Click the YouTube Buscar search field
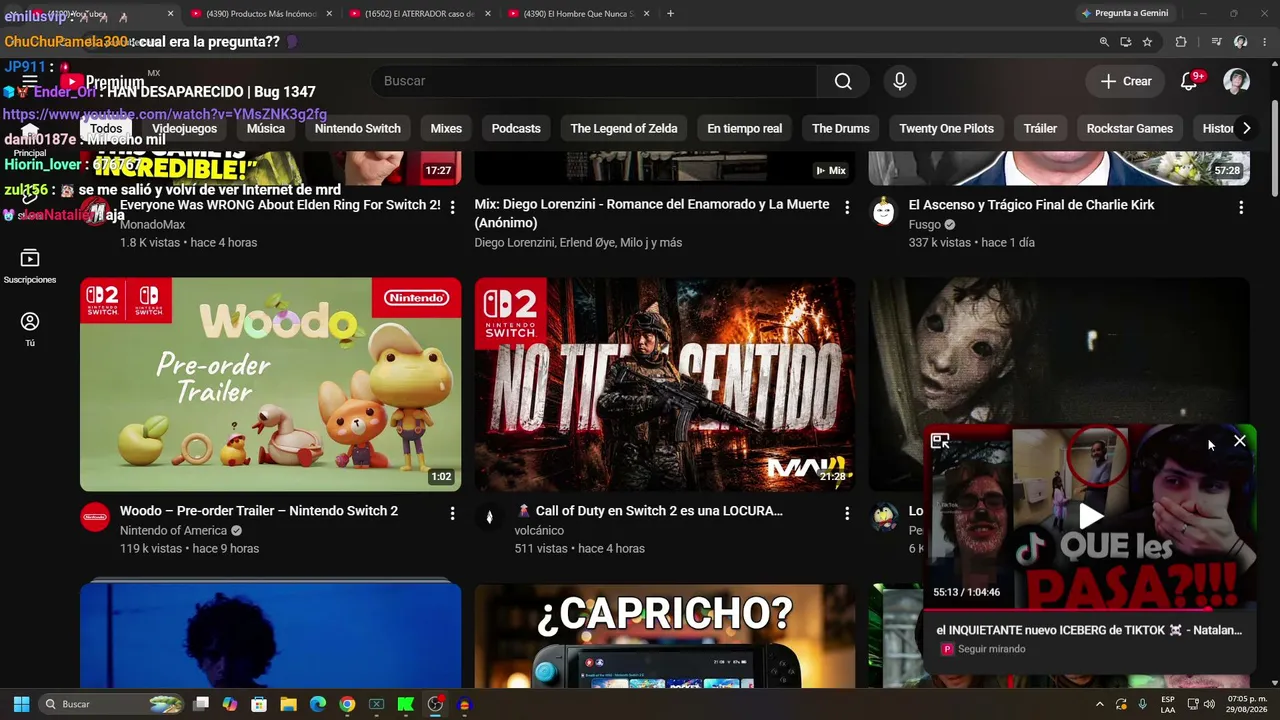 [x=594, y=81]
